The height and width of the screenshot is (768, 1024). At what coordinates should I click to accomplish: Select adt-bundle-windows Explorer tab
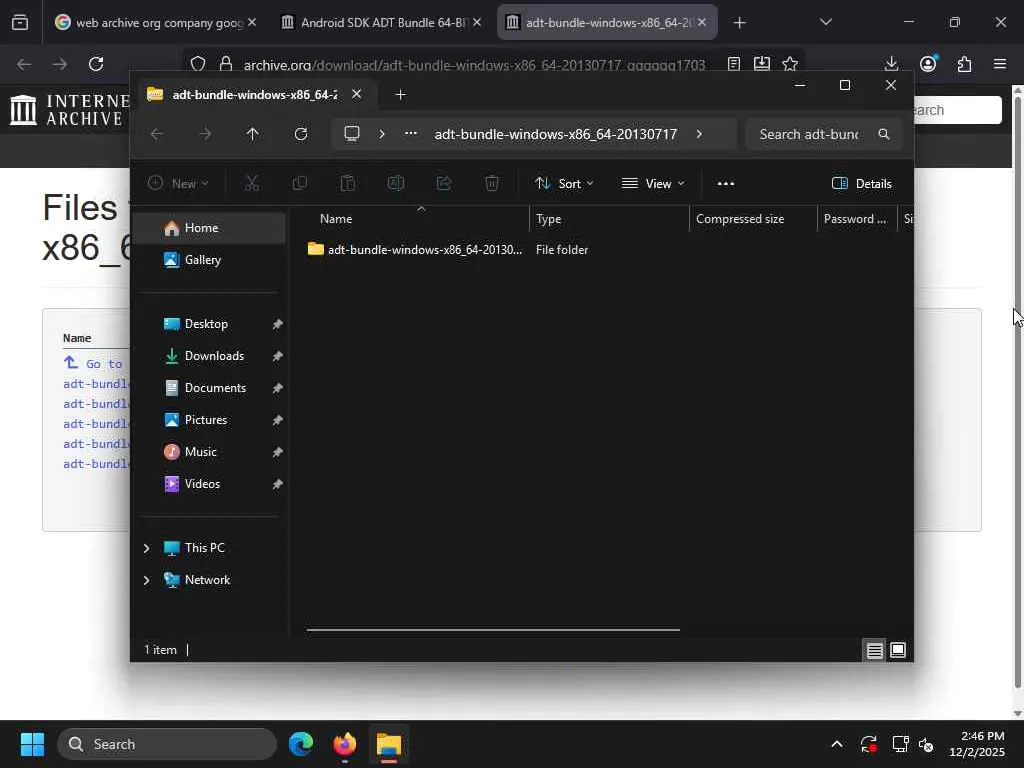tap(255, 95)
